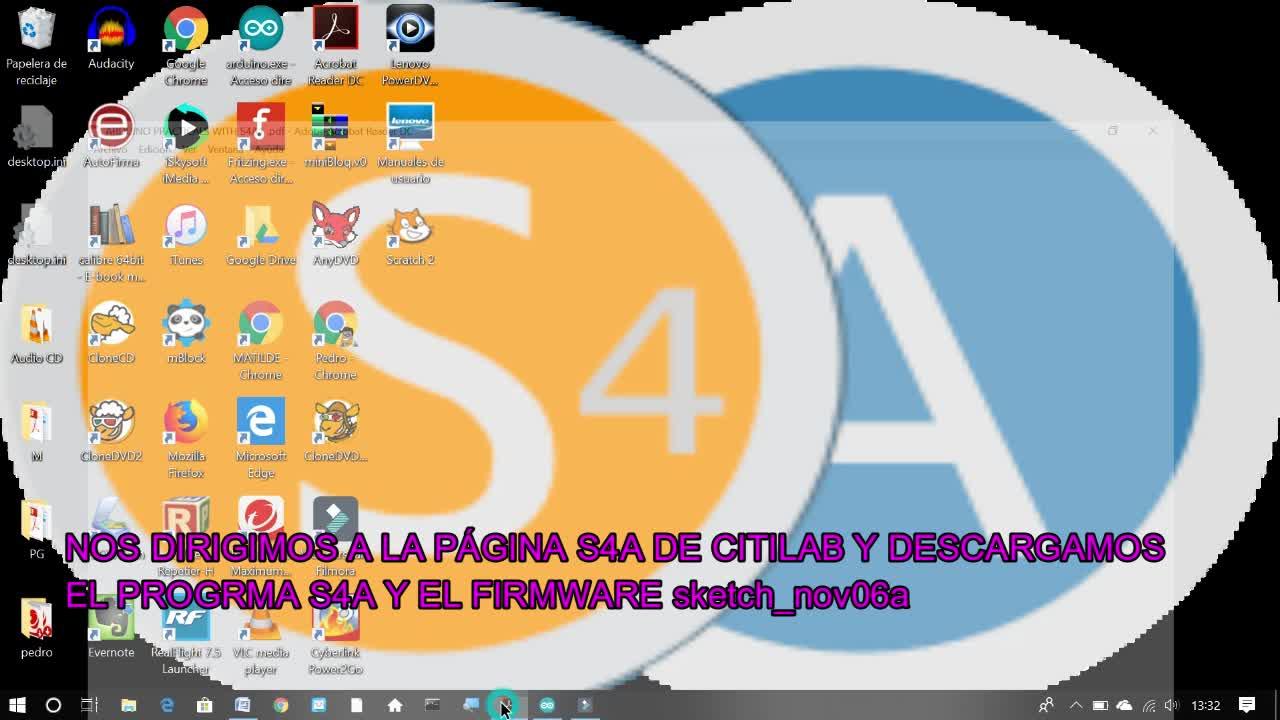Screen dimensions: 1280x720
Task: Select the Evernote desktop icon
Action: [111, 627]
